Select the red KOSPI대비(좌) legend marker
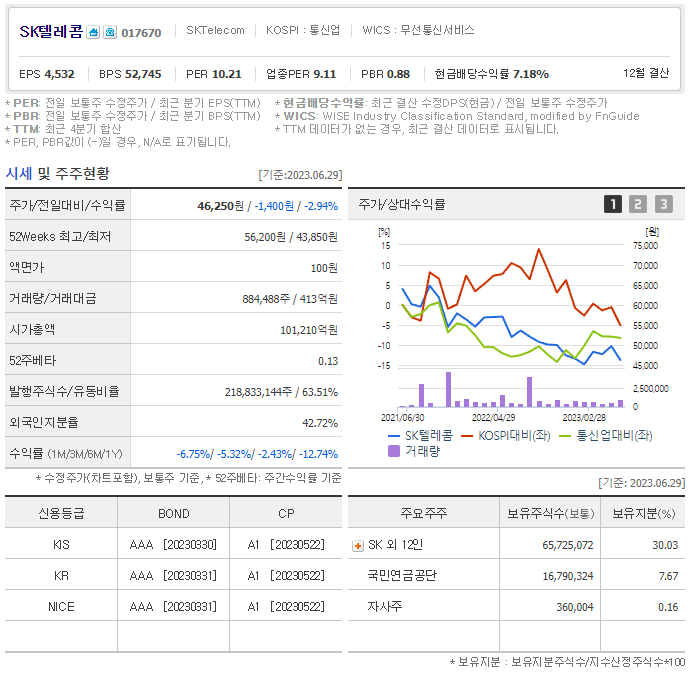 coord(467,436)
